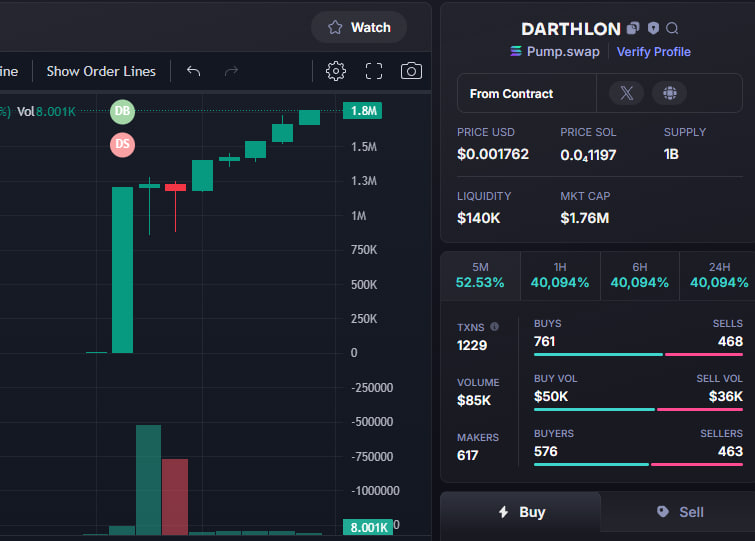The height and width of the screenshot is (541, 755).
Task: Click the 1.8M price axis label
Action: point(363,111)
